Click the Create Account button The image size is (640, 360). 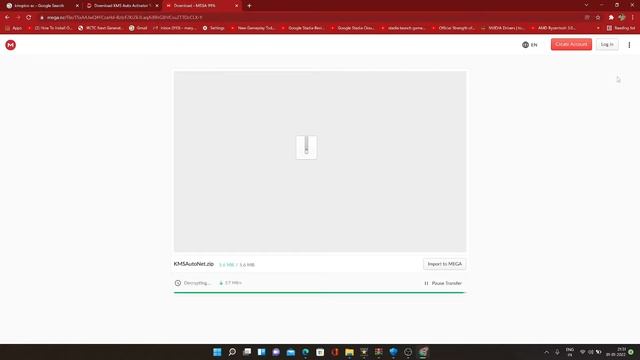(x=571, y=44)
